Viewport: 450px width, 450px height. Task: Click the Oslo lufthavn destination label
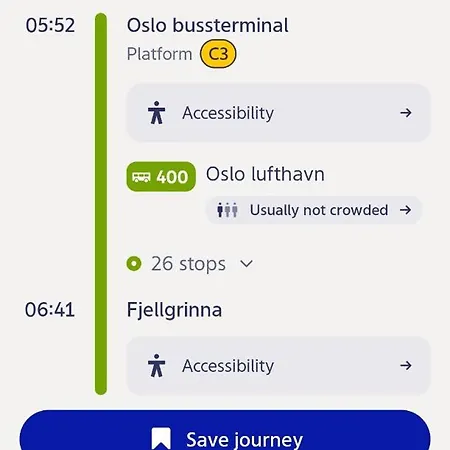click(265, 174)
